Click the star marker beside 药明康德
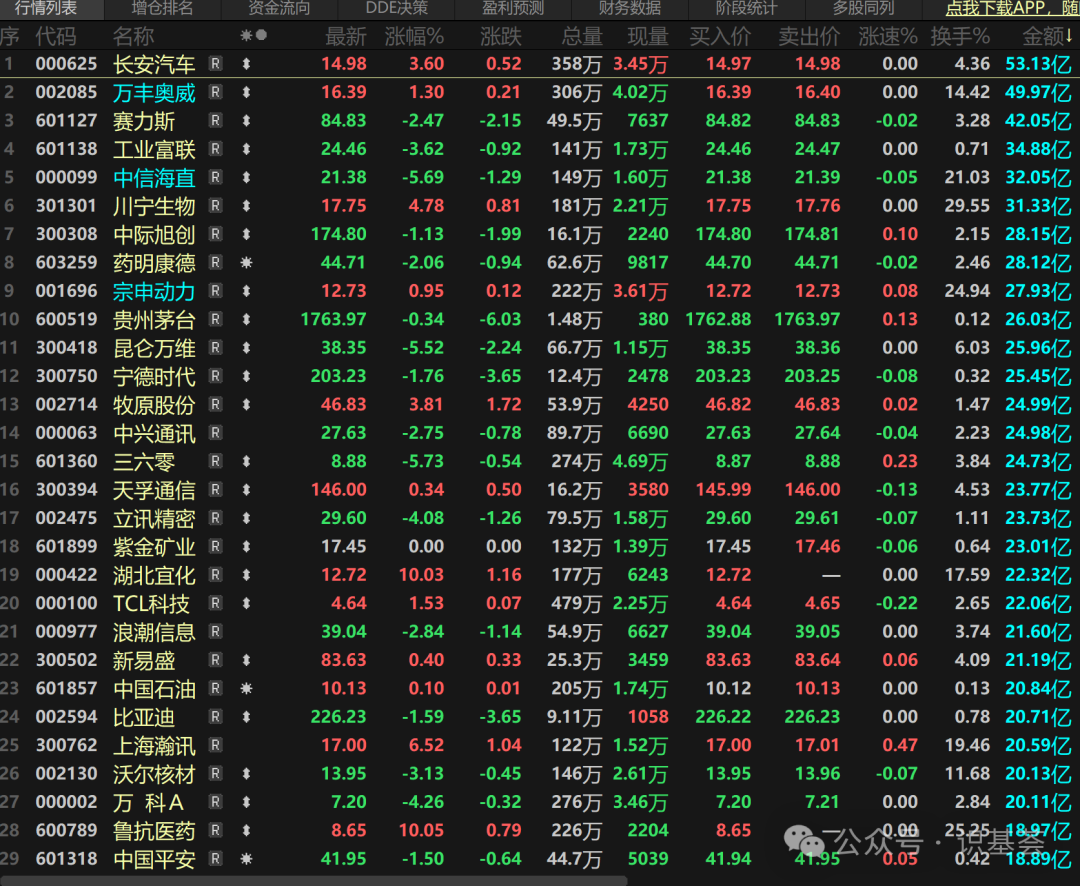 [x=247, y=262]
